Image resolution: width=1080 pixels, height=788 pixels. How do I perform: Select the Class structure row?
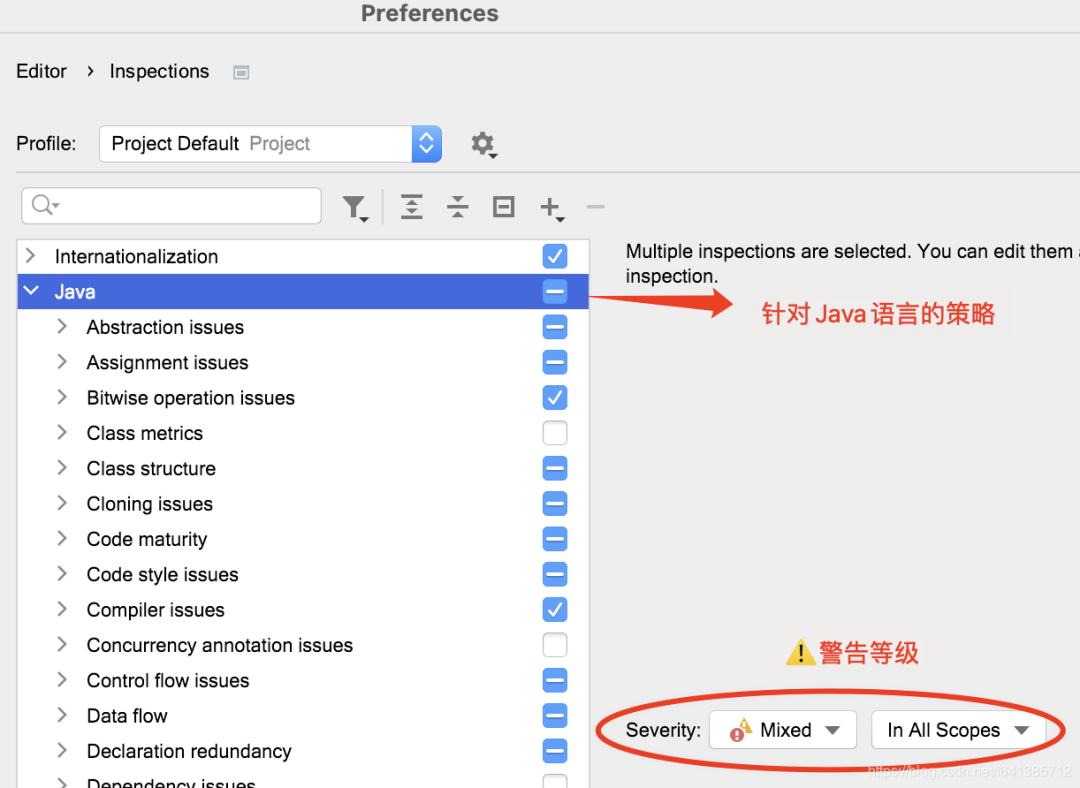303,468
